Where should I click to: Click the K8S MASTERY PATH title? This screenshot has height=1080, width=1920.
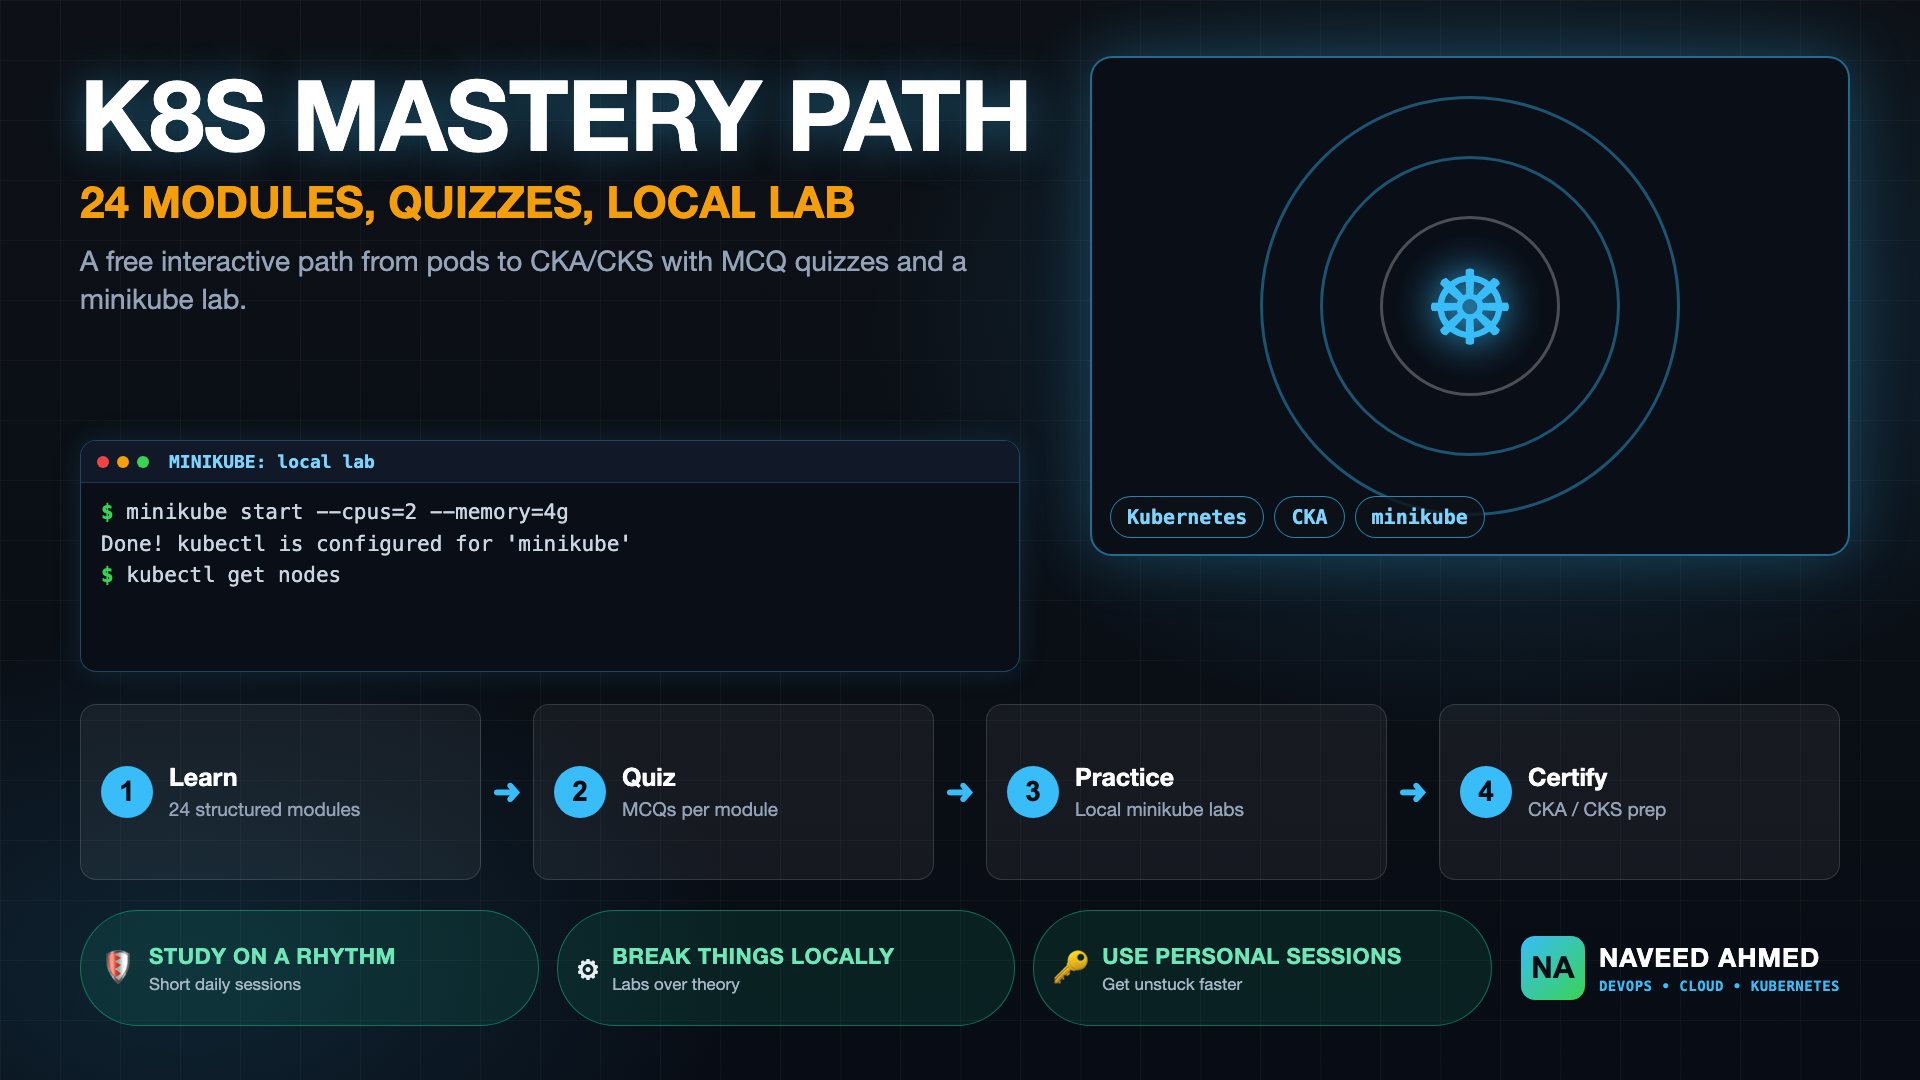(555, 116)
